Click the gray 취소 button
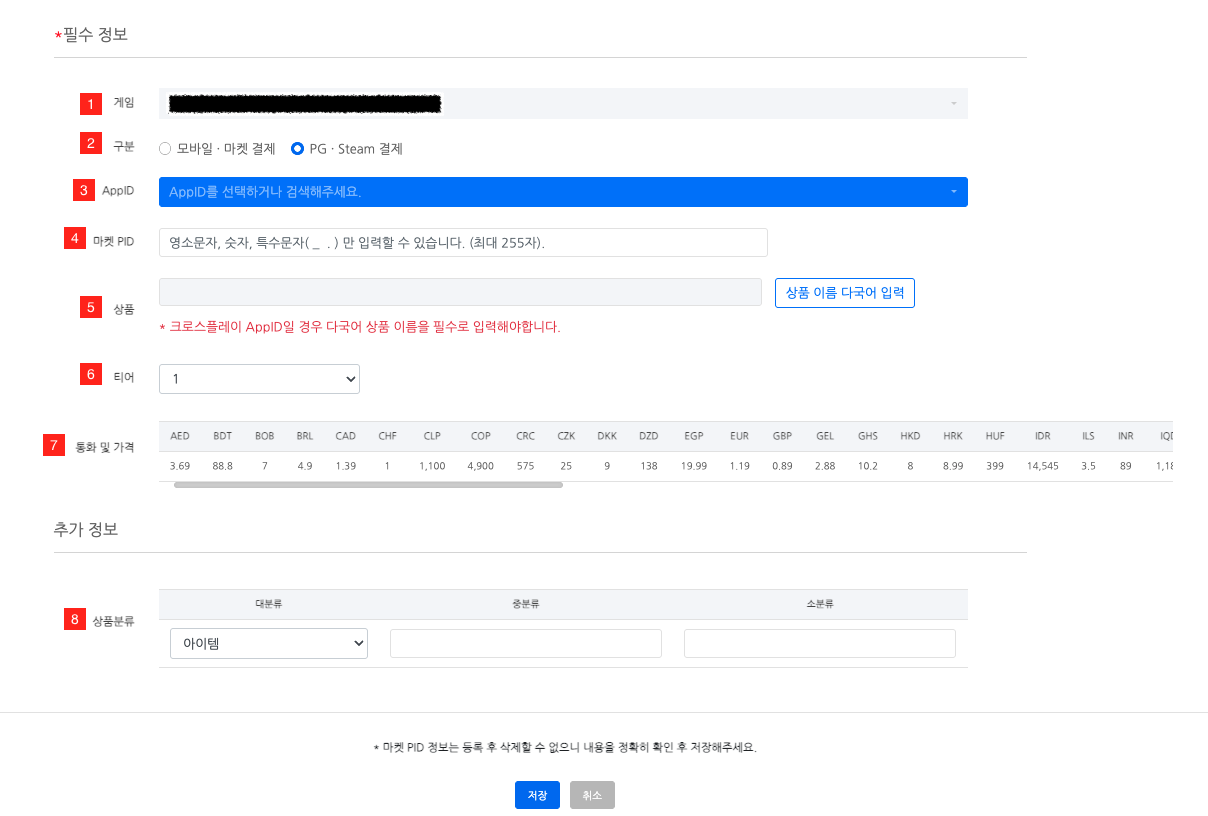Viewport: 1208px width, 816px height. point(592,795)
